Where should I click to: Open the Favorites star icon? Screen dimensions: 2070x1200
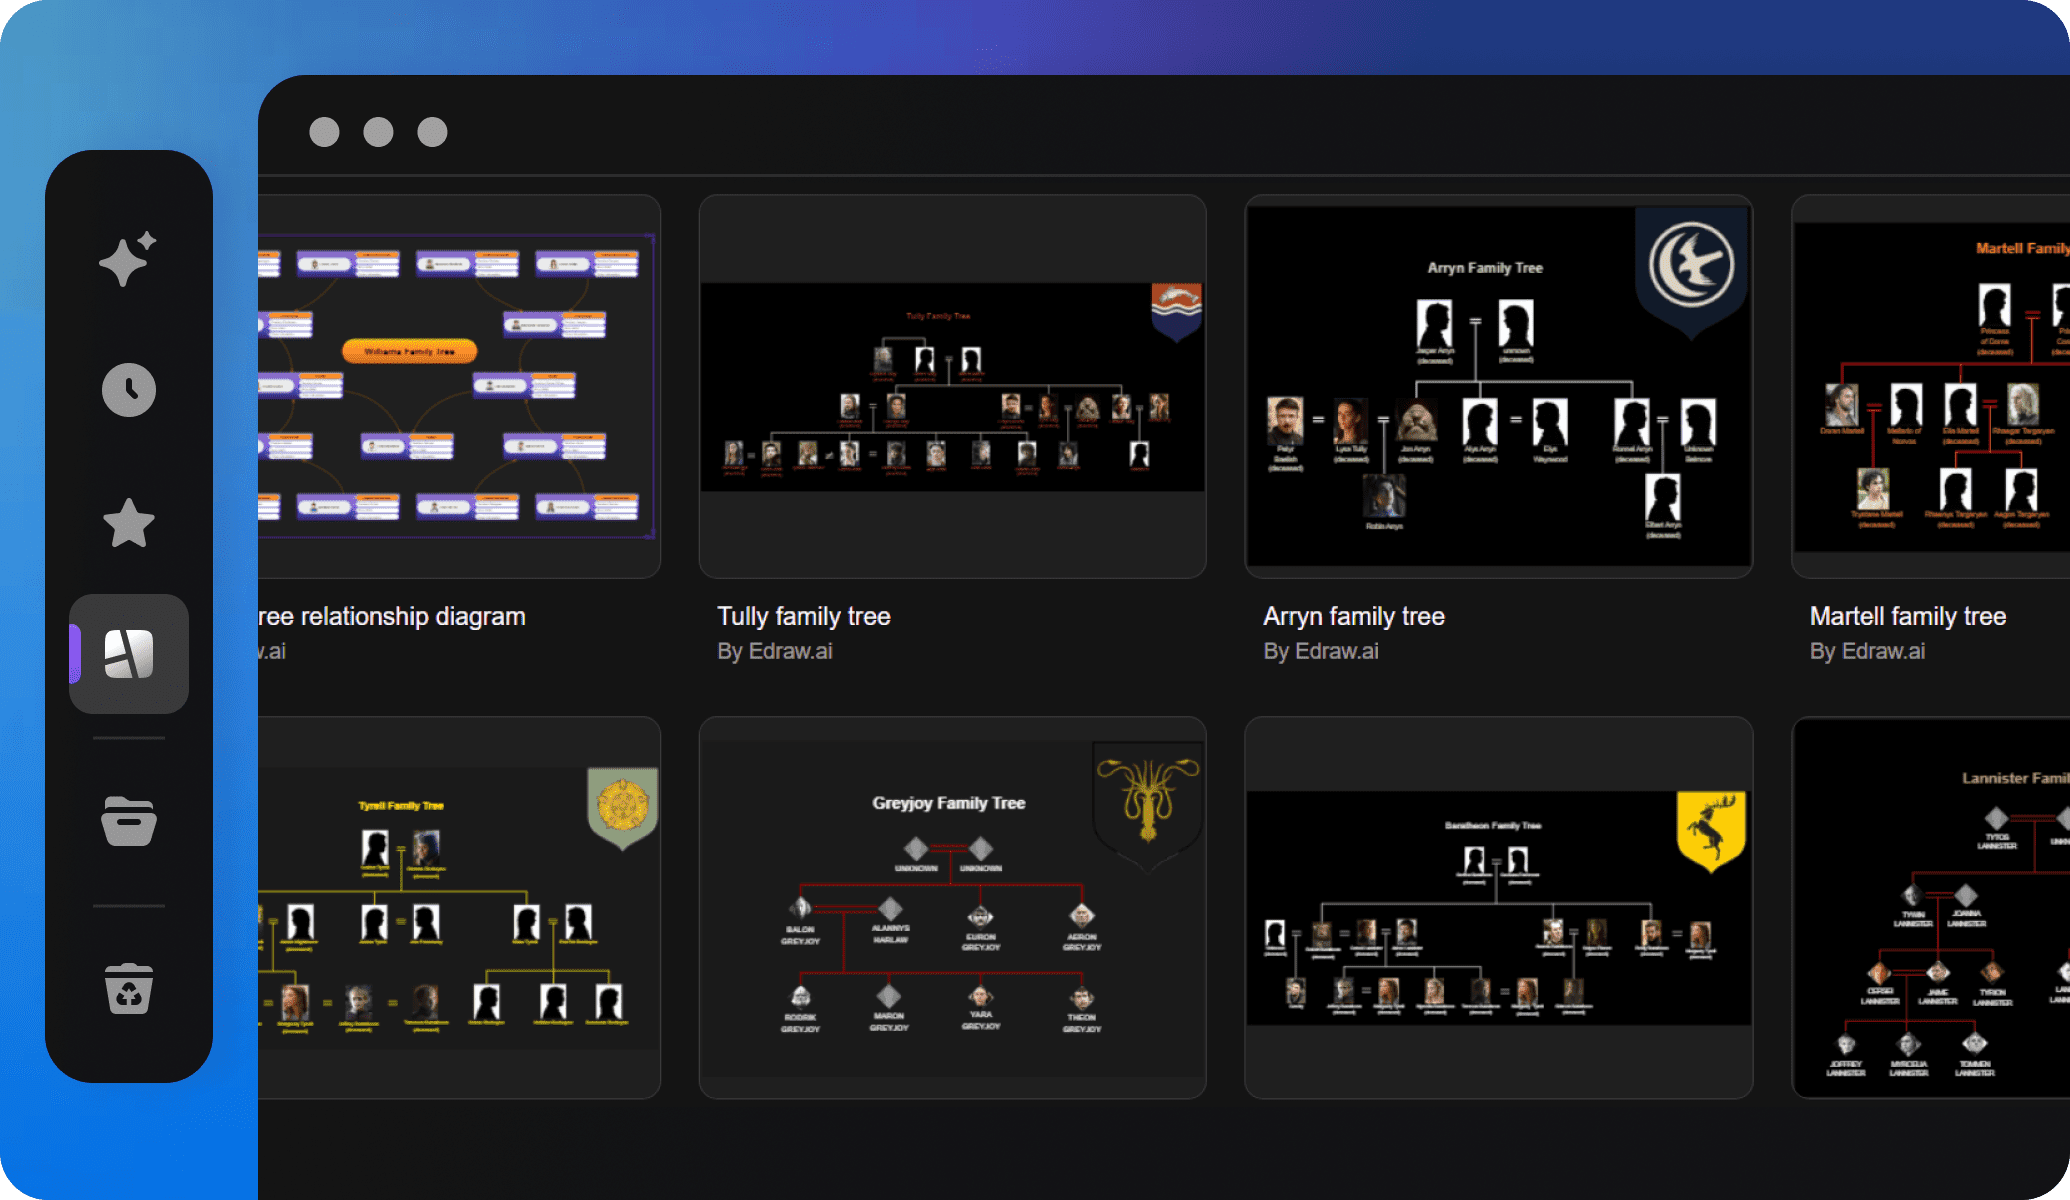point(129,522)
